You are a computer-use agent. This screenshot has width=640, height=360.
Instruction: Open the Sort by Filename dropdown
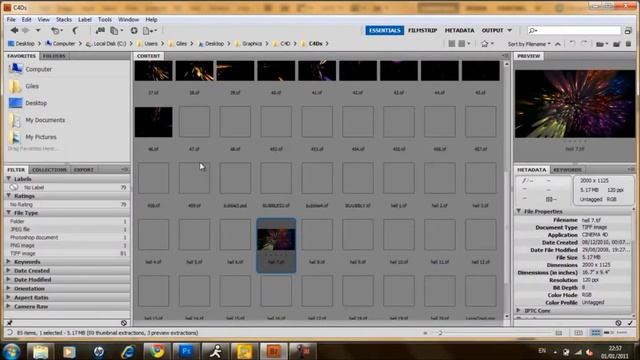coord(529,44)
